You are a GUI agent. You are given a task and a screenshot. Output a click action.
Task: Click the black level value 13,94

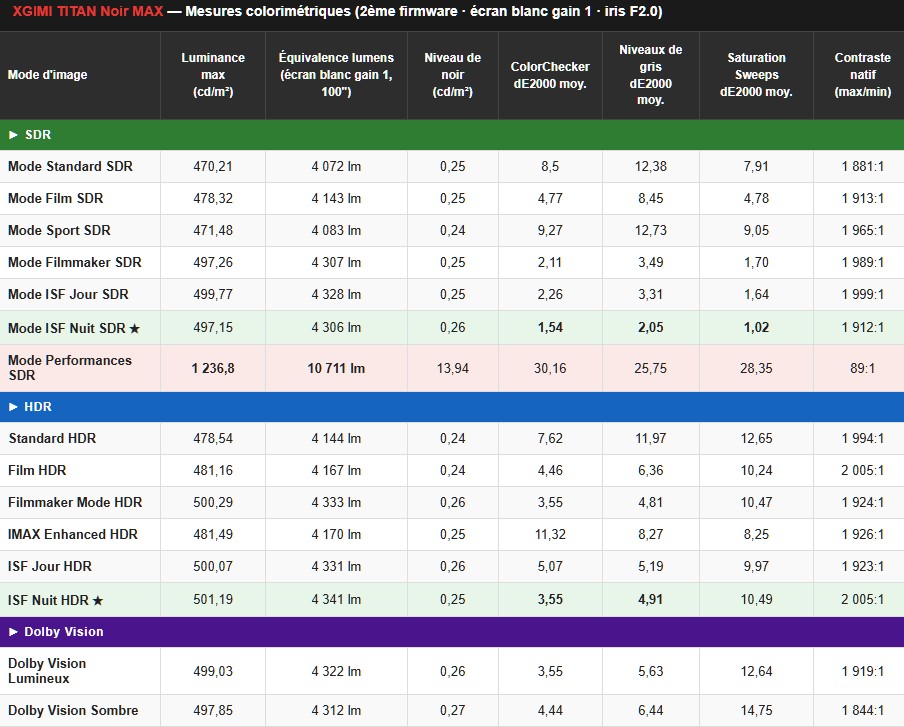click(x=453, y=368)
